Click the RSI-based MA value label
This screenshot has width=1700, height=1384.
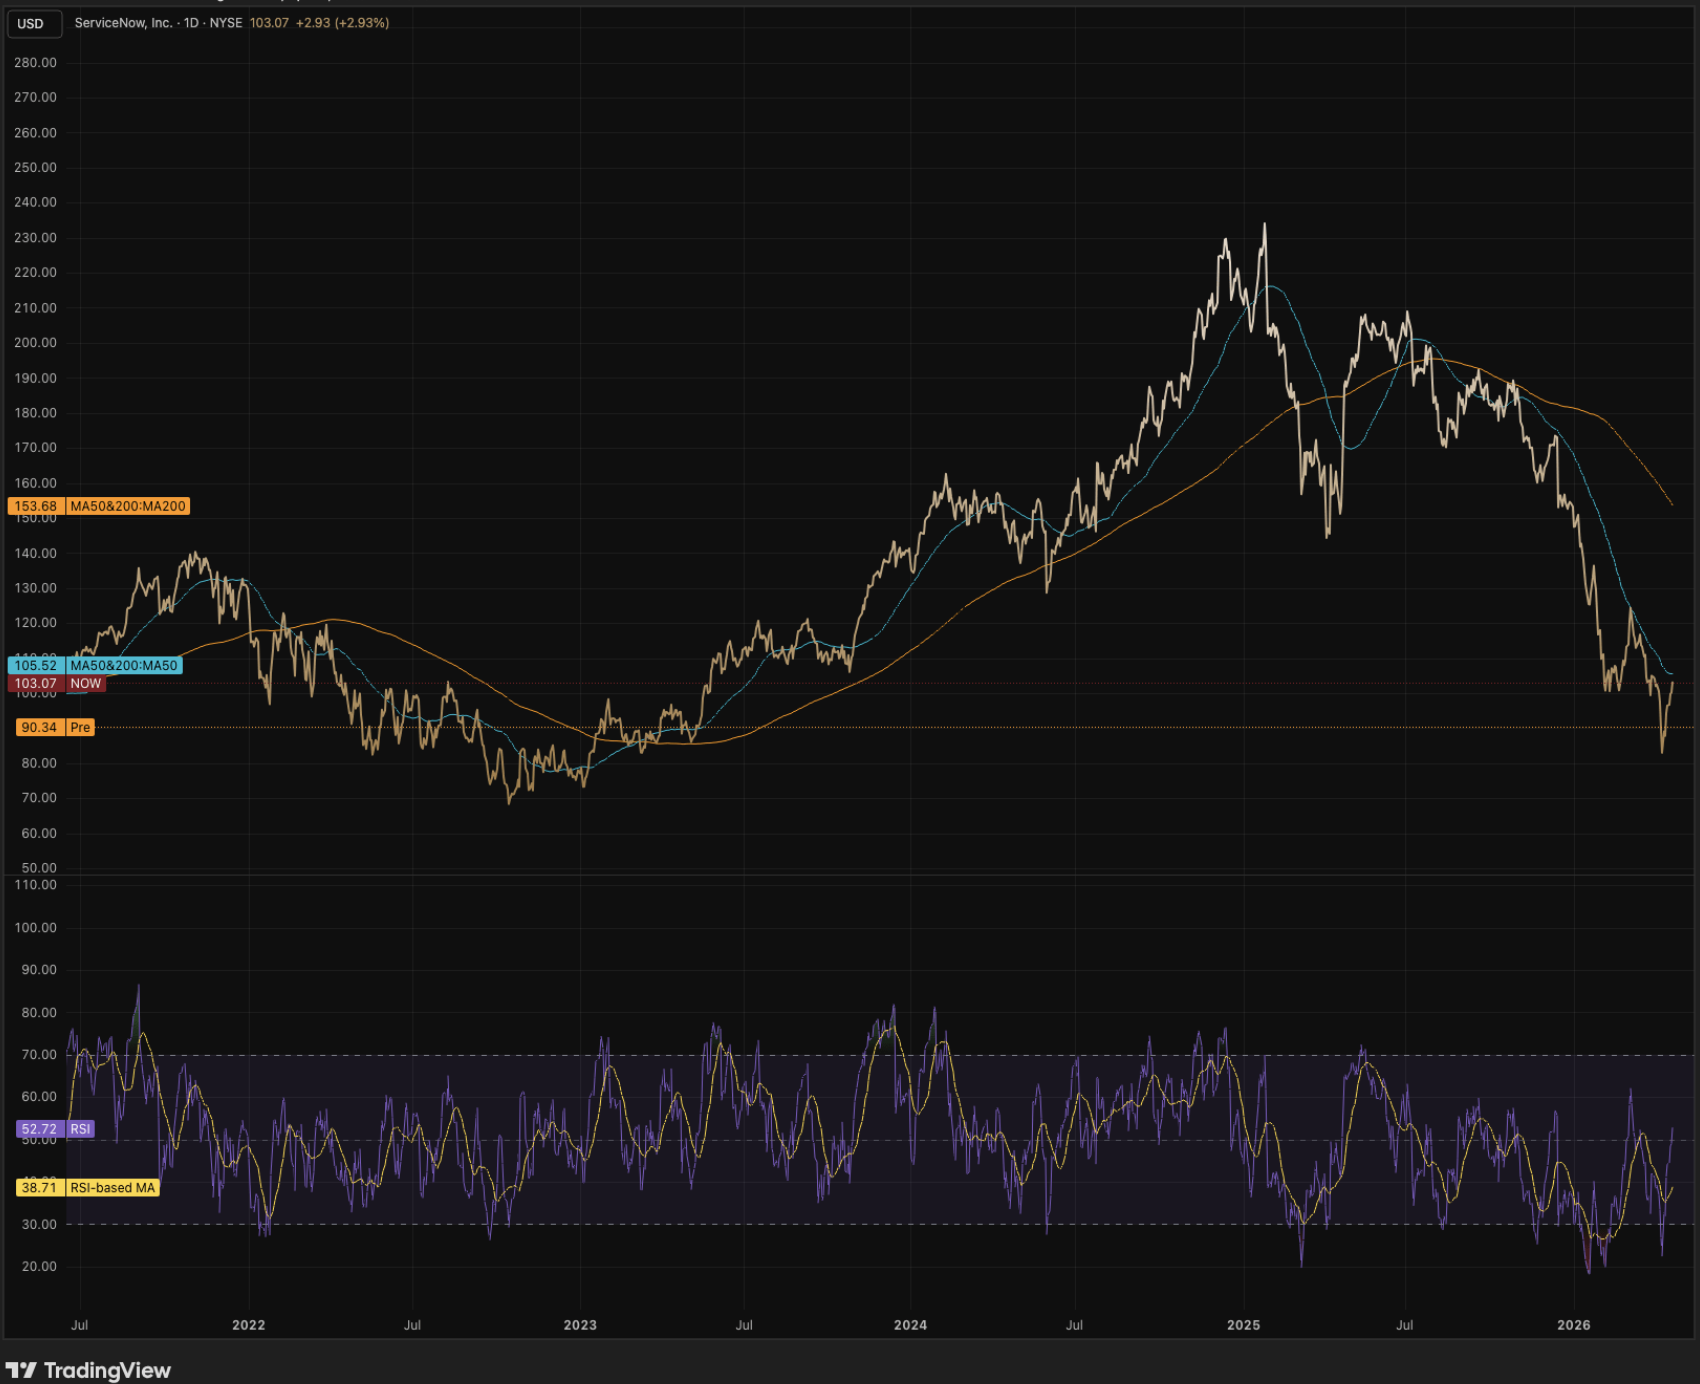coord(88,1188)
